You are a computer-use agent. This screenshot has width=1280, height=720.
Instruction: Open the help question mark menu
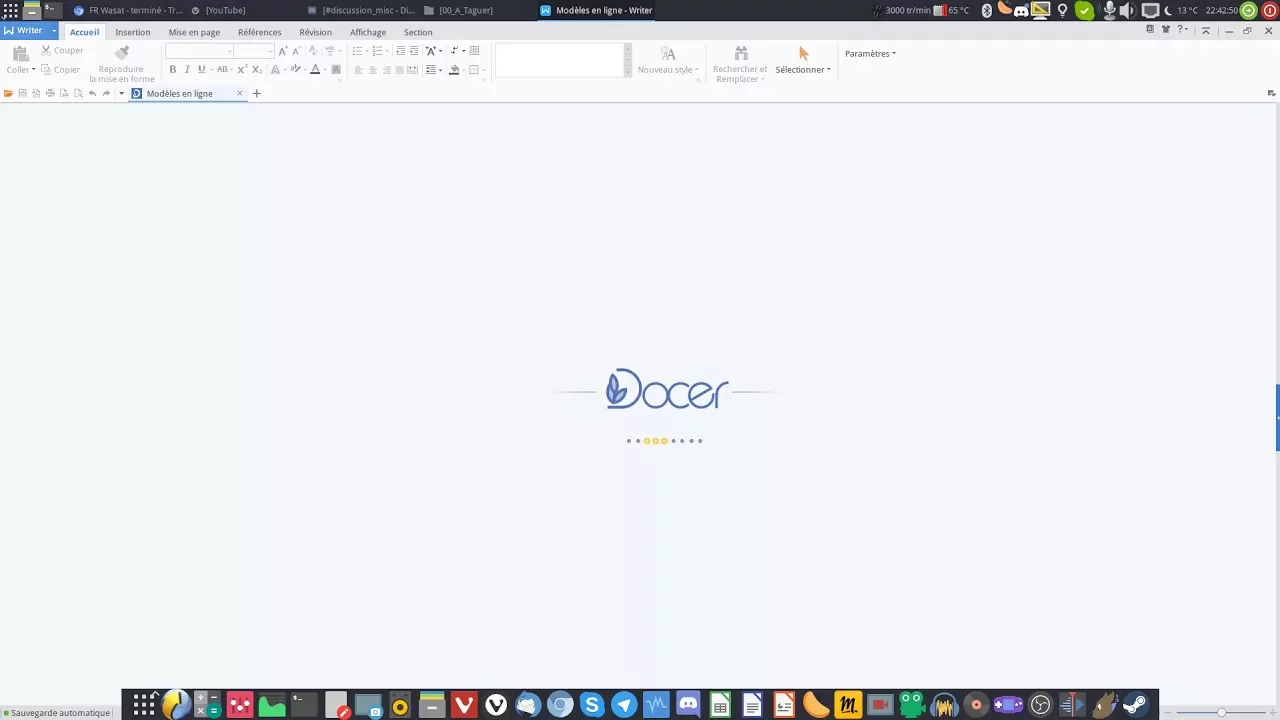click(1182, 30)
